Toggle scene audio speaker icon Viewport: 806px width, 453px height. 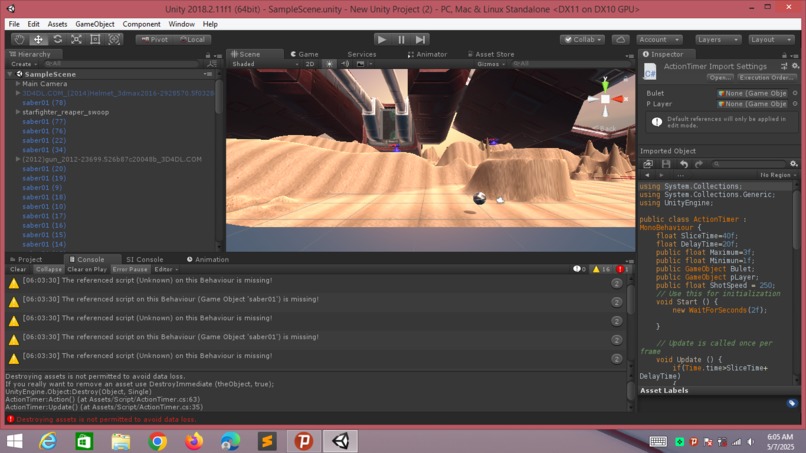(345, 64)
